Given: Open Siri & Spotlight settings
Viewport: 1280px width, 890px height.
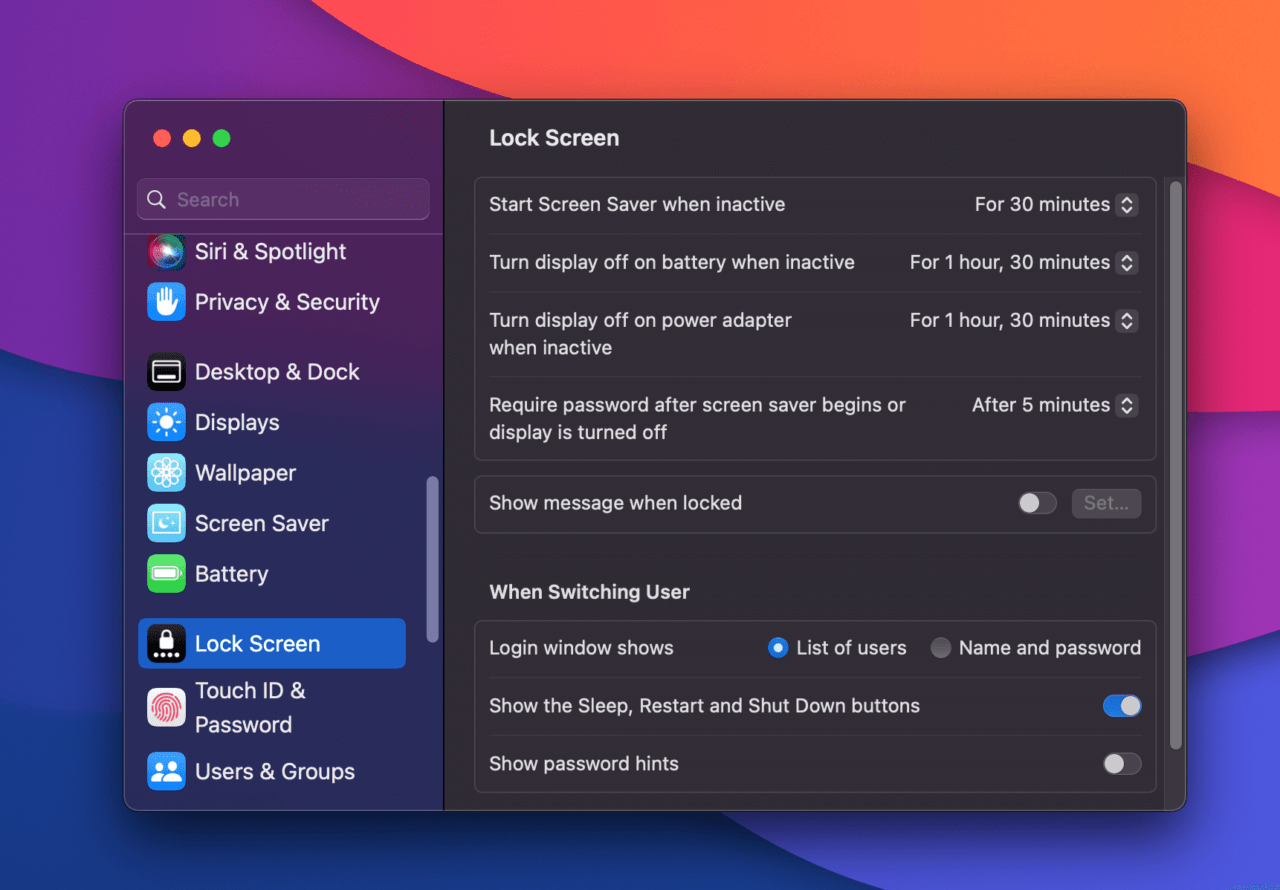Looking at the screenshot, I should [270, 252].
